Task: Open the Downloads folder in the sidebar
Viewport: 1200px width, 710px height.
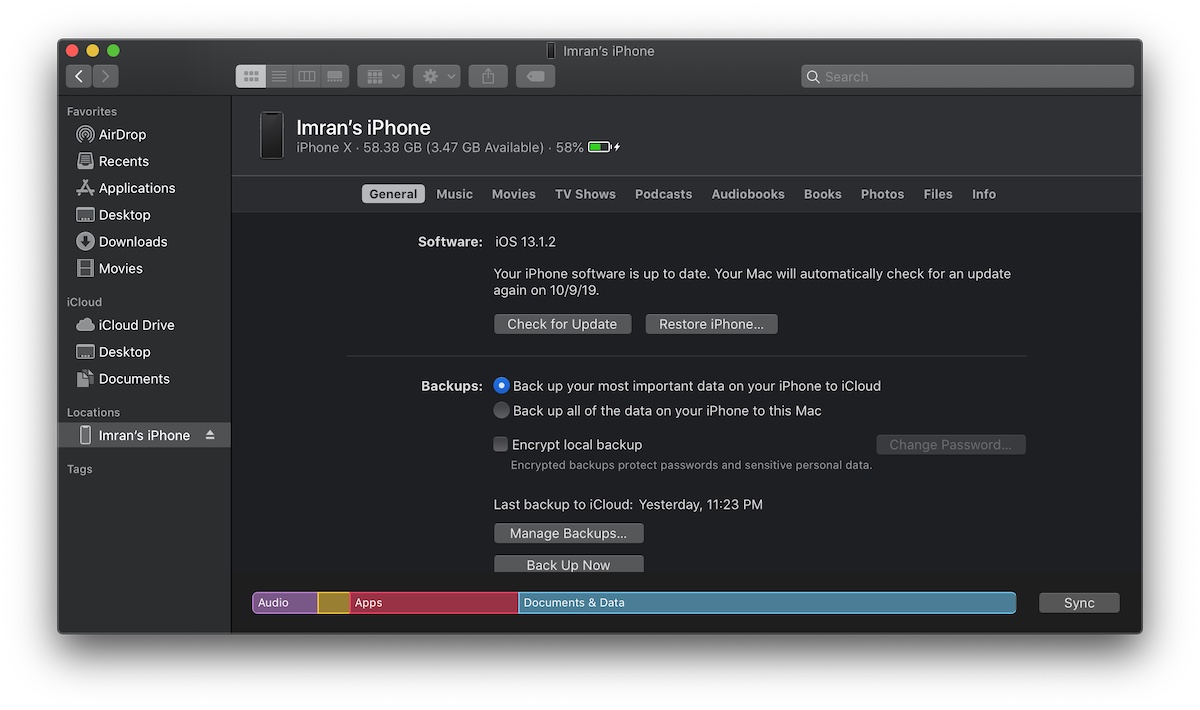Action: point(131,241)
